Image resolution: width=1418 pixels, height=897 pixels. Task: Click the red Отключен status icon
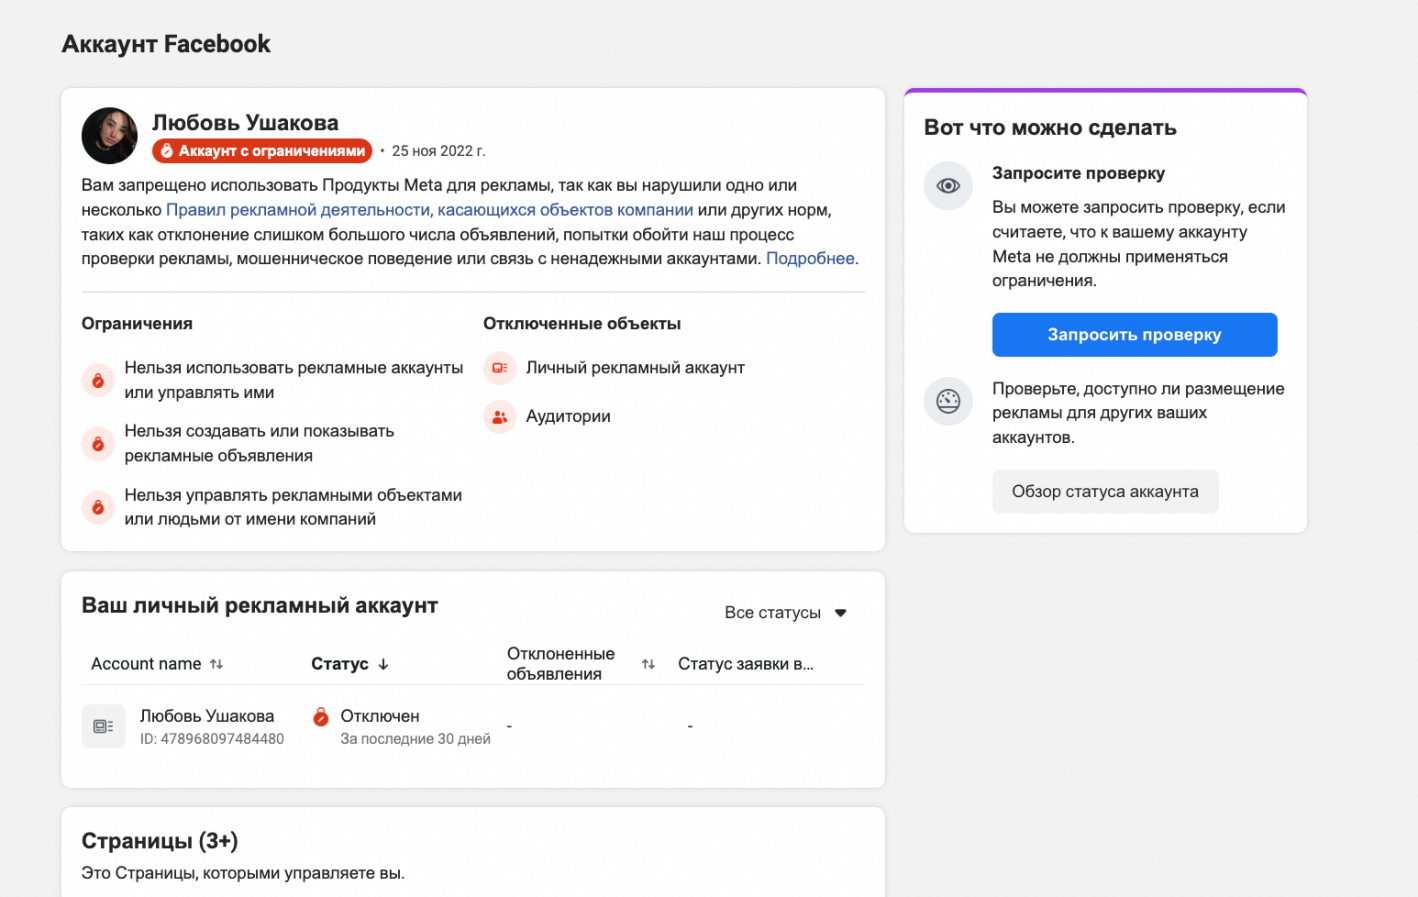[x=321, y=716]
